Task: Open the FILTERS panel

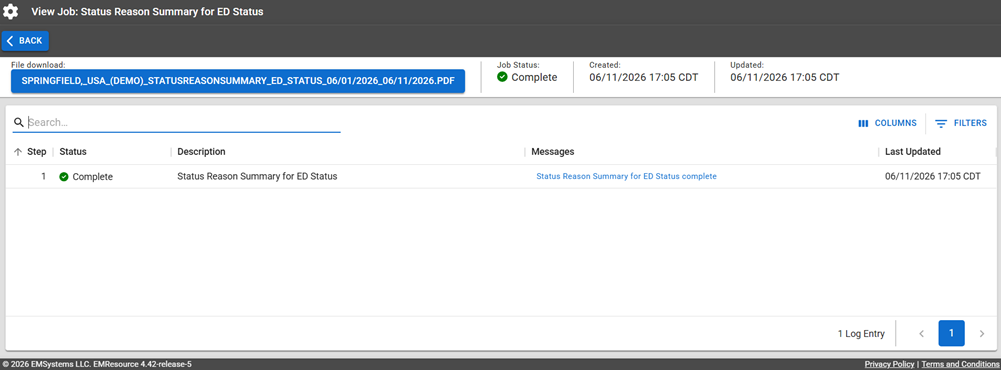Action: click(x=961, y=123)
